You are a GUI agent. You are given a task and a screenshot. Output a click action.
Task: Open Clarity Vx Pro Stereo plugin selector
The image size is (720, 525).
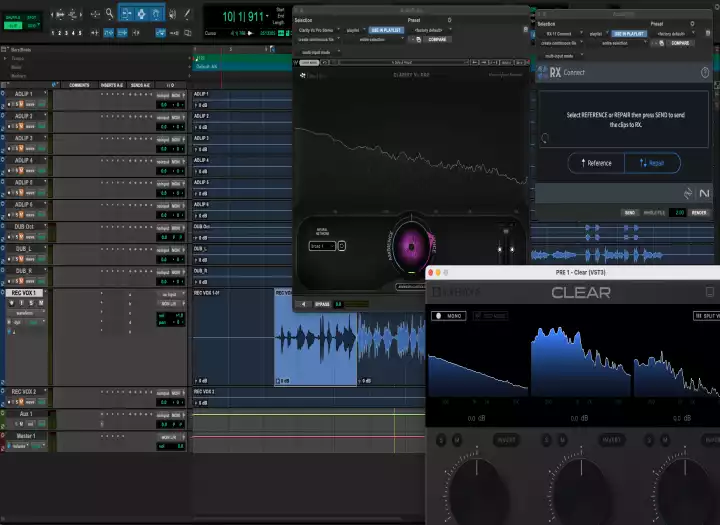[x=315, y=31]
